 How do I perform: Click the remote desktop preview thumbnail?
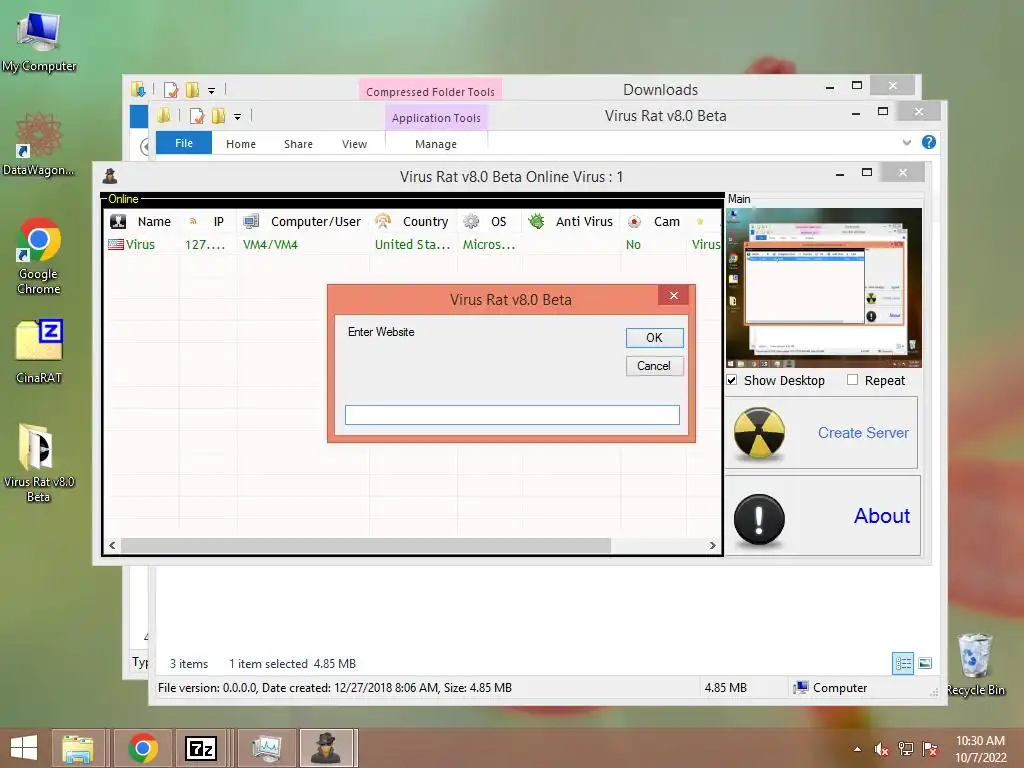pos(824,288)
